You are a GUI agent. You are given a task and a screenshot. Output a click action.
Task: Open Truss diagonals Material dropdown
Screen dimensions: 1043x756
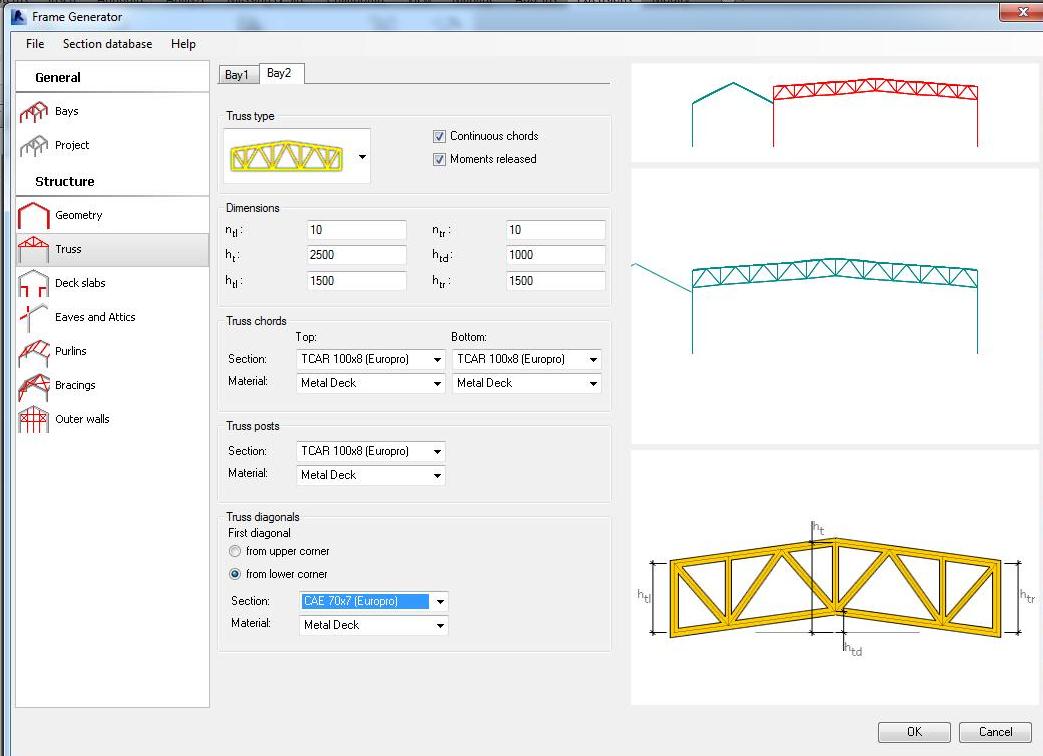439,625
